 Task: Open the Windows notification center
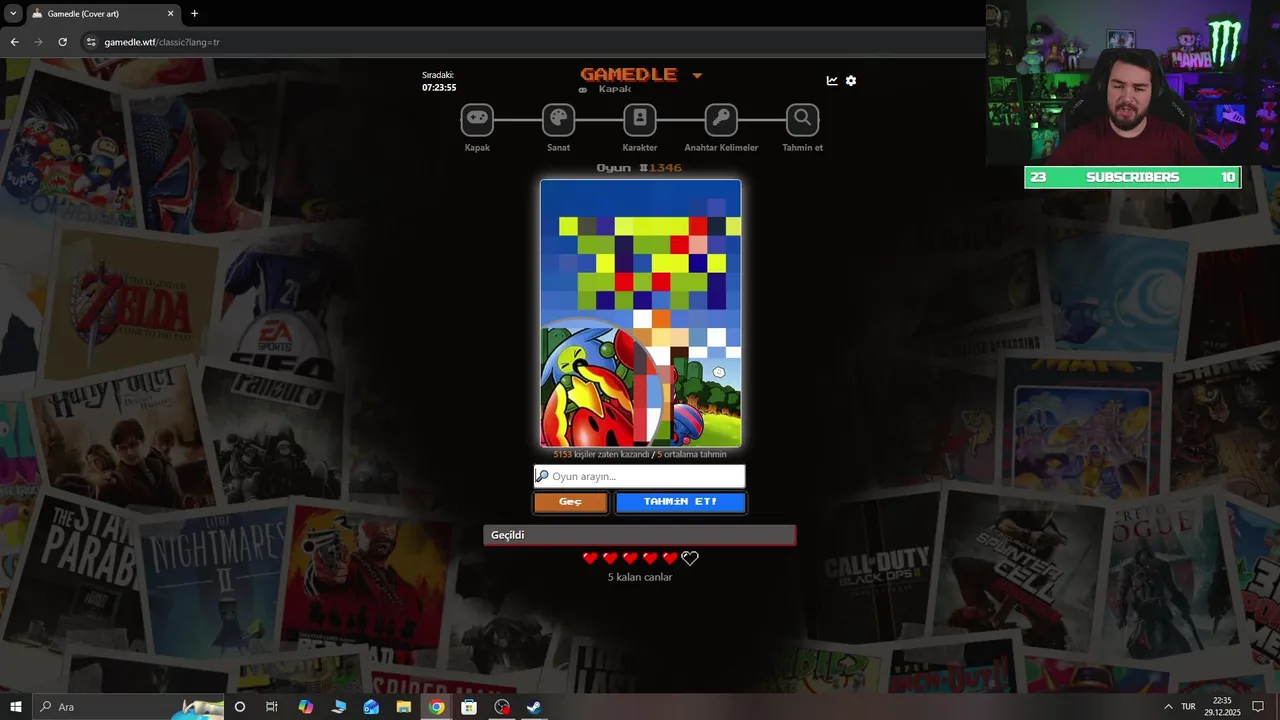[x=1259, y=707]
